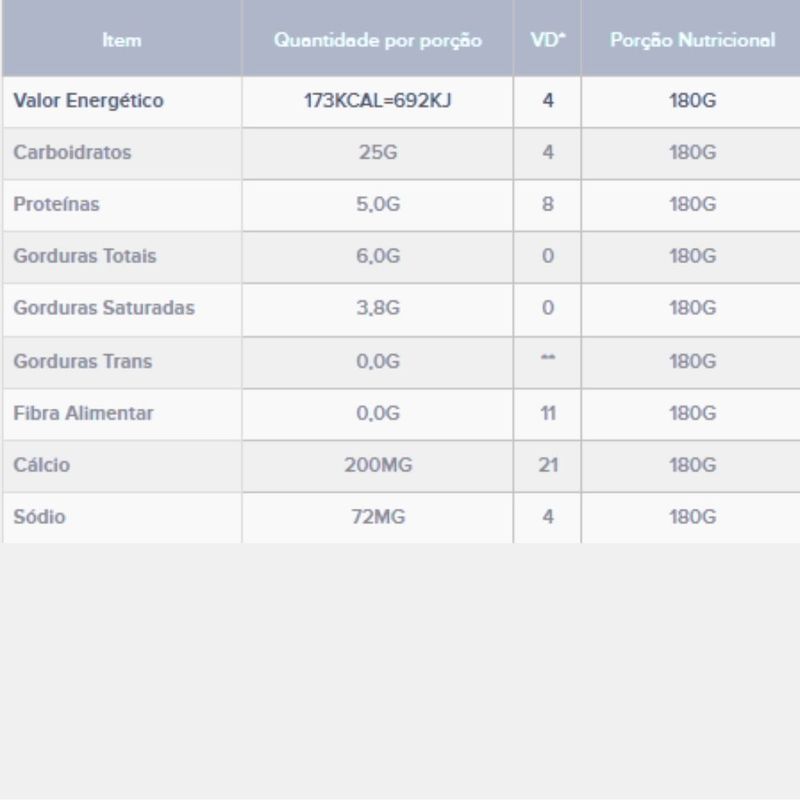Select the 72MG sodium quantity cell
This screenshot has width=800, height=800.
[x=377, y=517]
